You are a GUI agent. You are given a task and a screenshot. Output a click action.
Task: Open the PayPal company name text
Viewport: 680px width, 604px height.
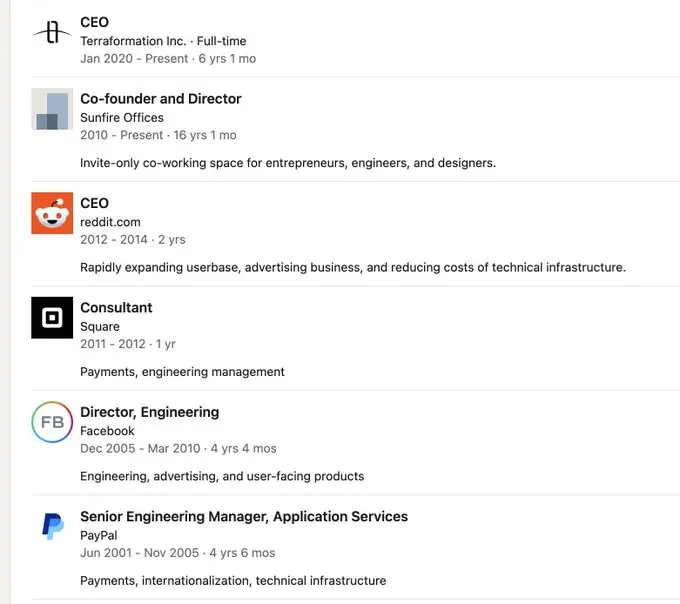point(99,535)
